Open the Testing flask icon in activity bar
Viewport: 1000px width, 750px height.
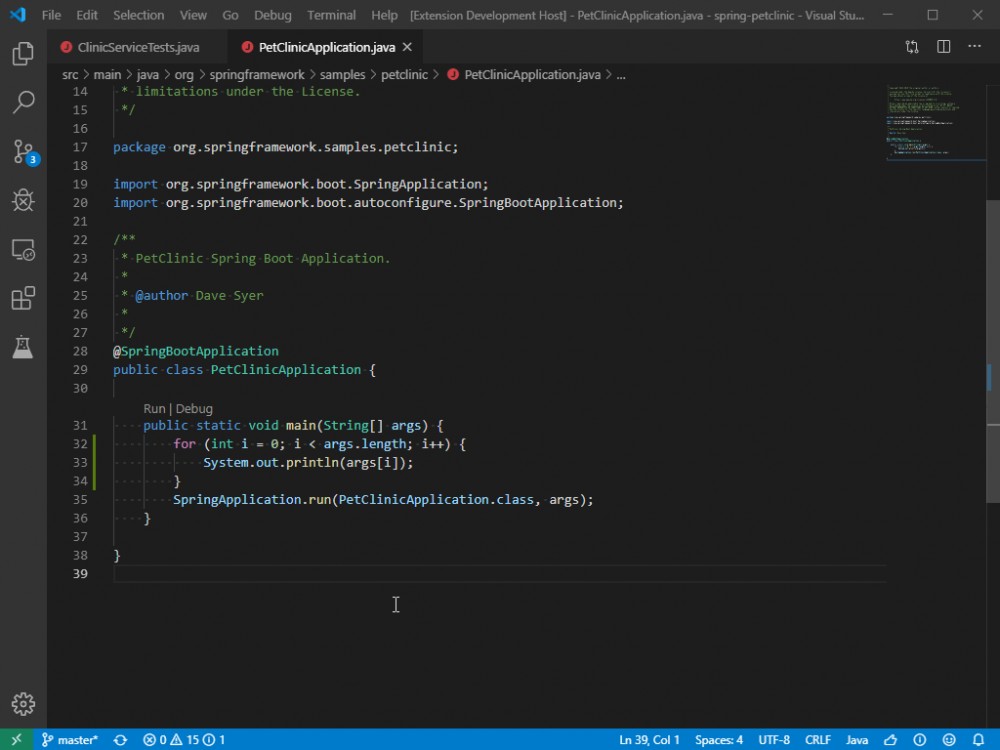coord(24,347)
